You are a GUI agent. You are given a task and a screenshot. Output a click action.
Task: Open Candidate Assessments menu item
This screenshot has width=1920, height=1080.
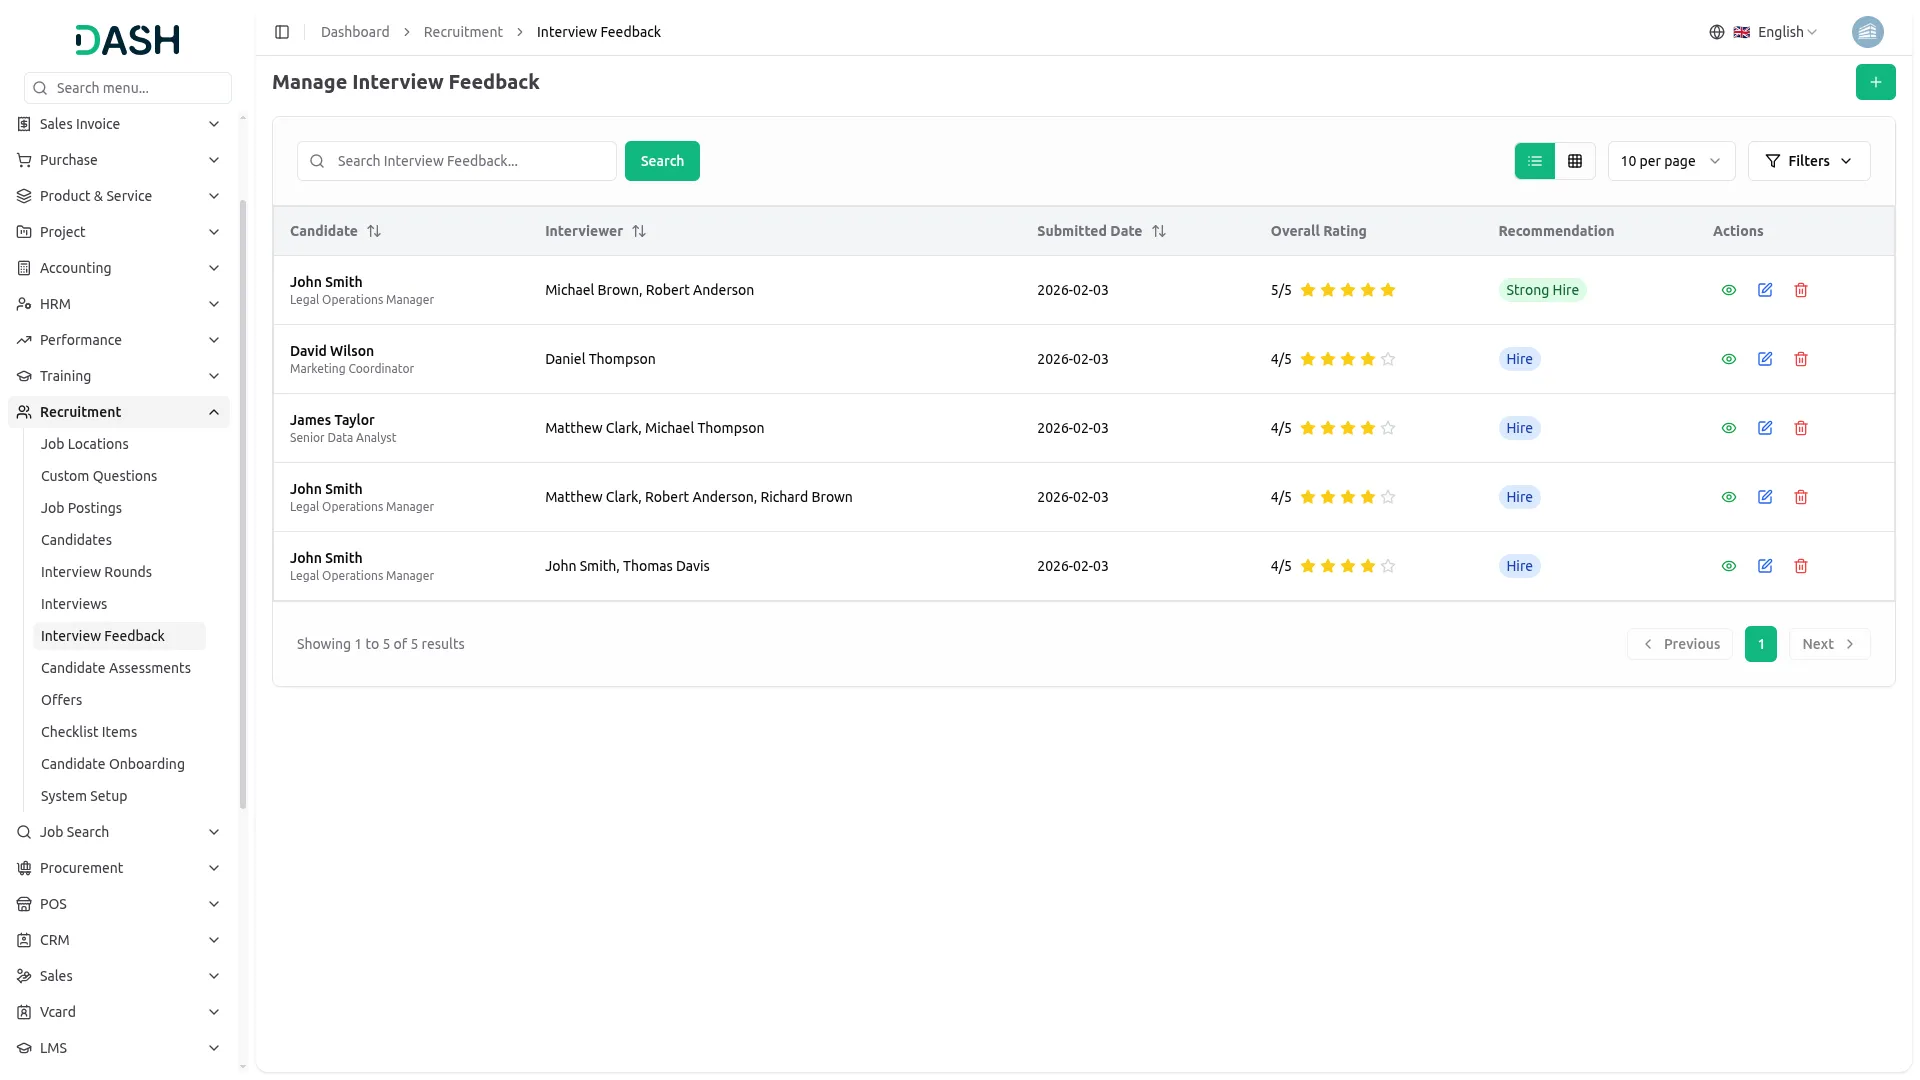(116, 668)
